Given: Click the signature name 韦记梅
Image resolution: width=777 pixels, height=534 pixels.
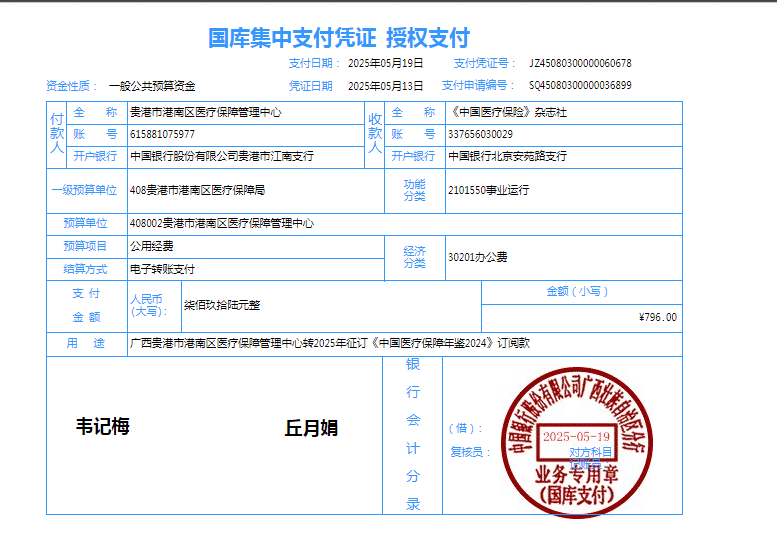Looking at the screenshot, I should tap(103, 427).
